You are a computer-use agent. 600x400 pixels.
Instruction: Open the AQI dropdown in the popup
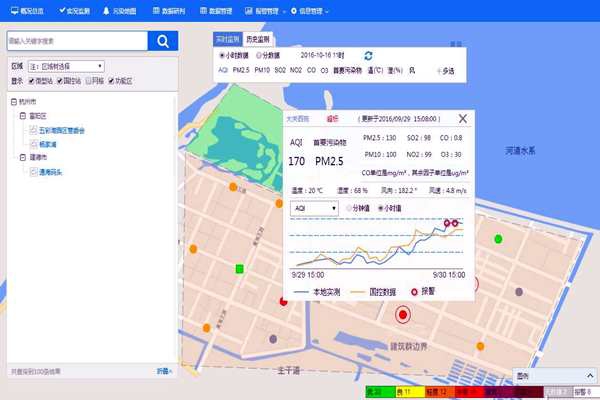(x=313, y=208)
